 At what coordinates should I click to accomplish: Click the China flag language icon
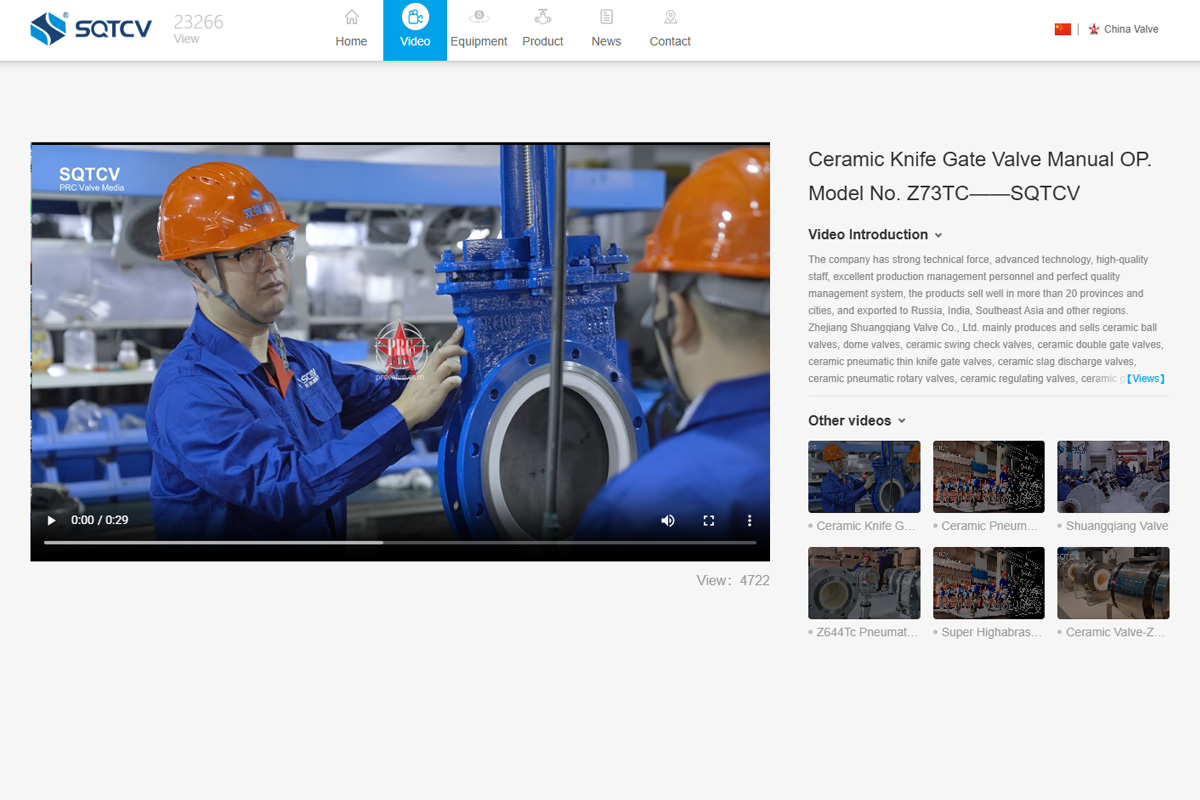pos(1062,29)
